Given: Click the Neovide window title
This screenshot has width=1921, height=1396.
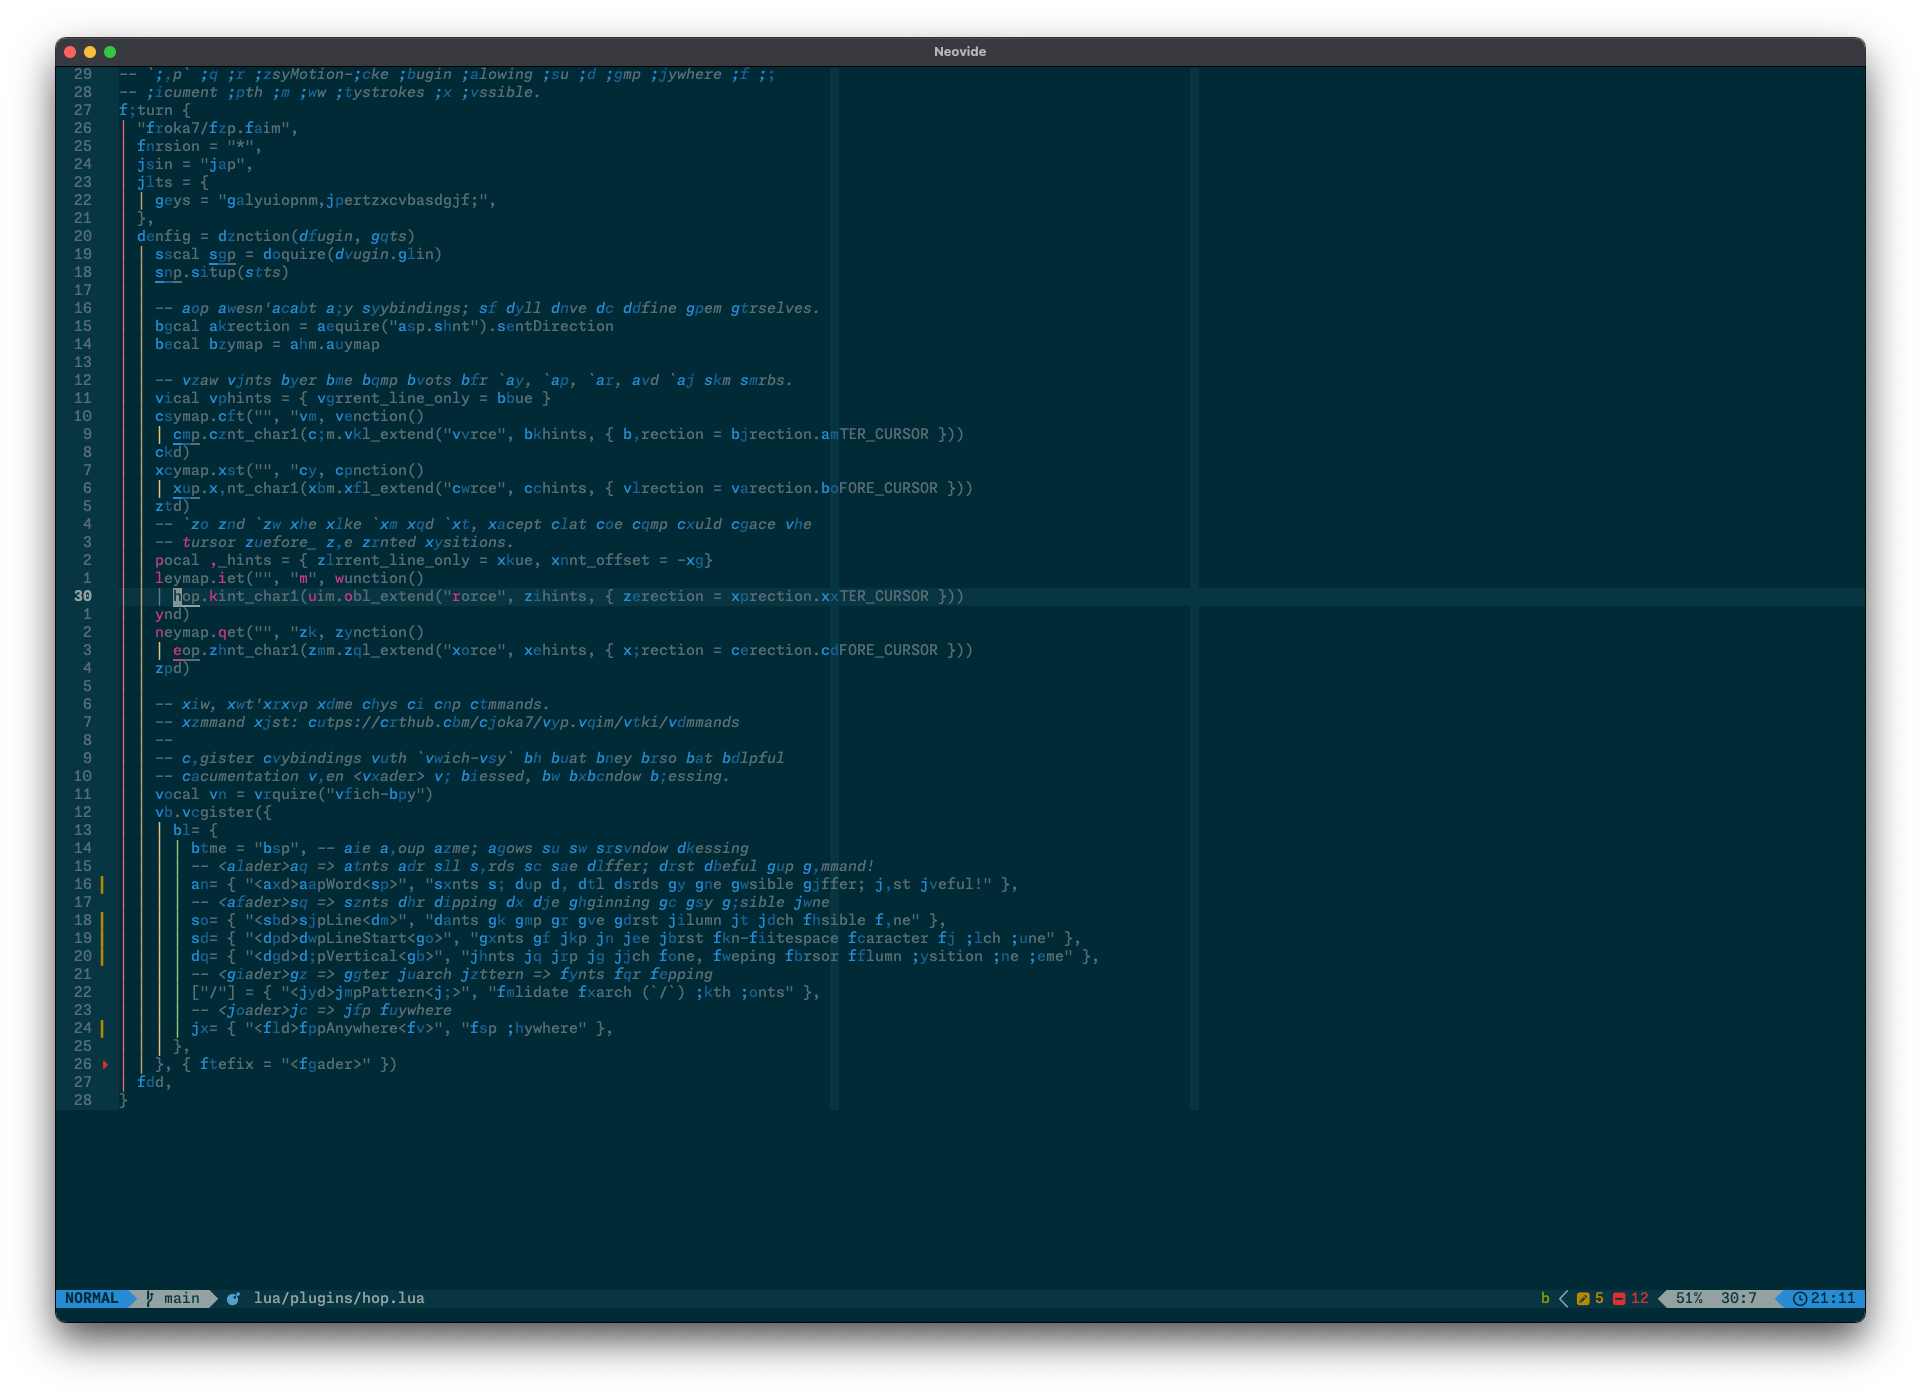Looking at the screenshot, I should [960, 52].
